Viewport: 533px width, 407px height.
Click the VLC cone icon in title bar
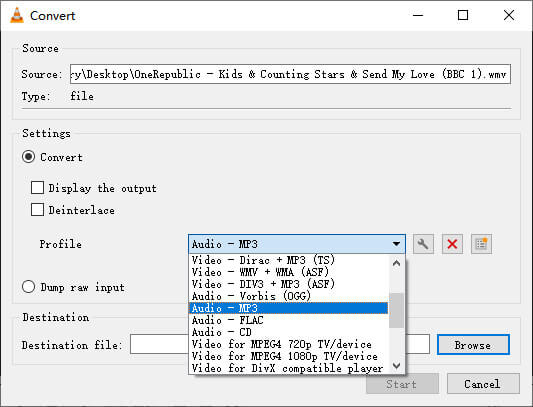click(x=17, y=15)
